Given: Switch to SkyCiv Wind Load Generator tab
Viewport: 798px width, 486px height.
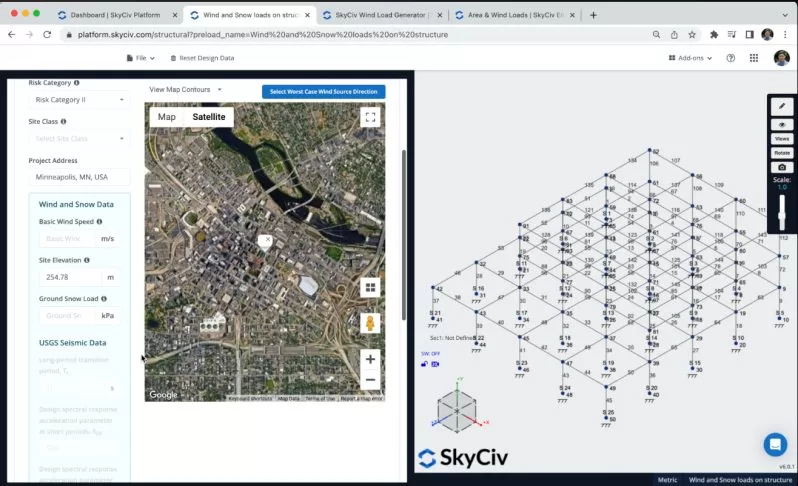Looking at the screenshot, I should tap(382, 15).
